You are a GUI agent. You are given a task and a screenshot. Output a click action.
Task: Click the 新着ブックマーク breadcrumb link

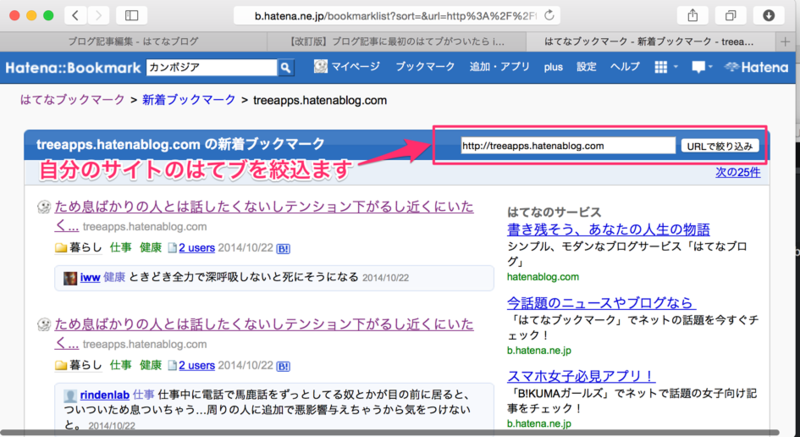pyautogui.click(x=189, y=100)
